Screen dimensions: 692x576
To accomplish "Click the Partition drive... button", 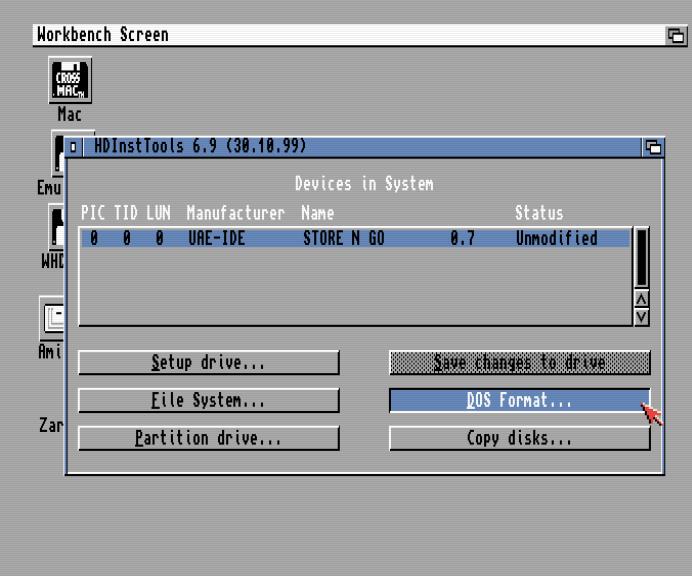I will [x=208, y=438].
